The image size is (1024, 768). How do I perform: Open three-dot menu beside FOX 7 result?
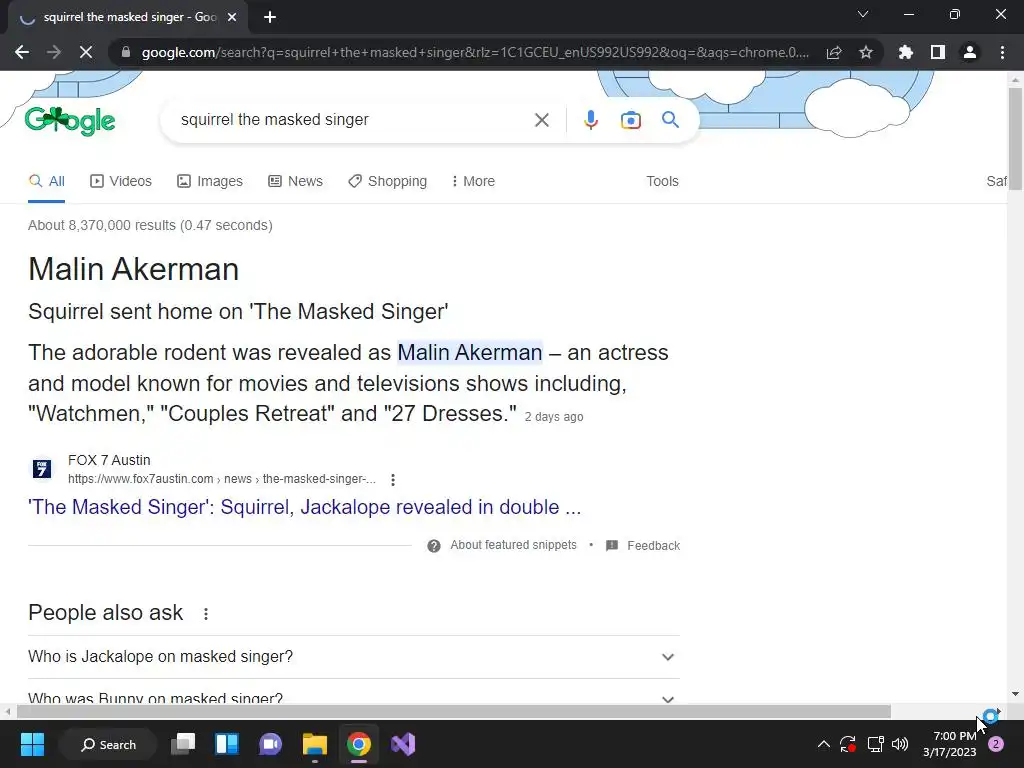(x=392, y=480)
